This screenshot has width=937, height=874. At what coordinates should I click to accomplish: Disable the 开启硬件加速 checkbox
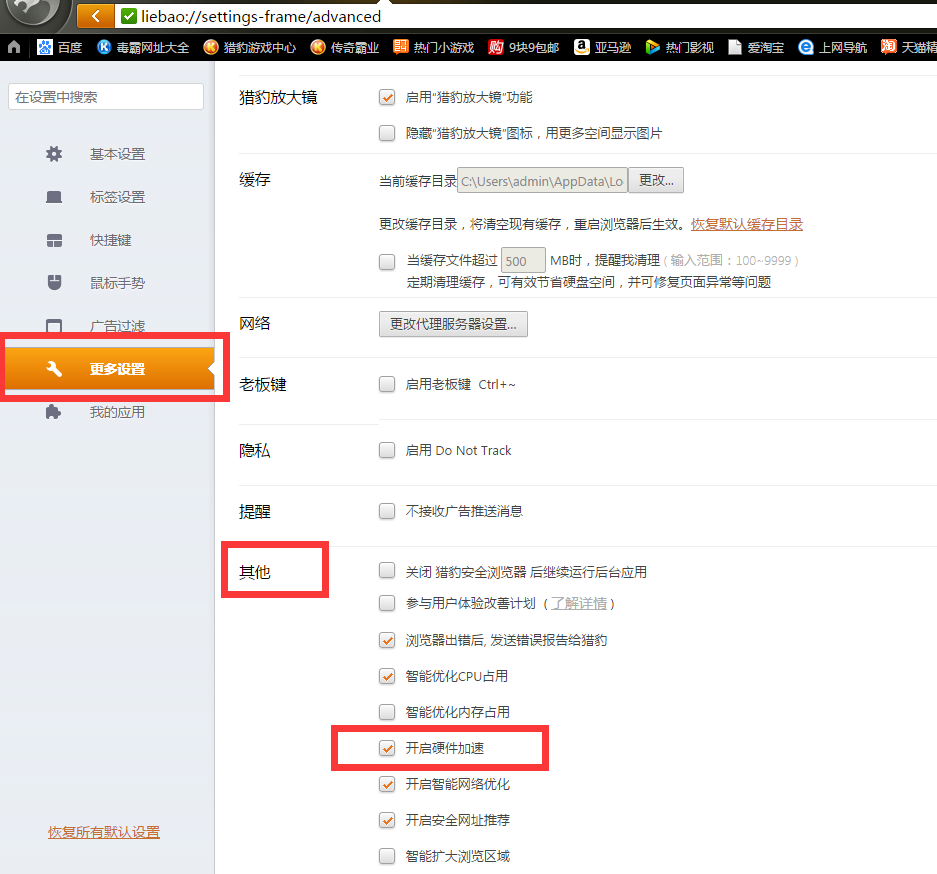click(387, 748)
